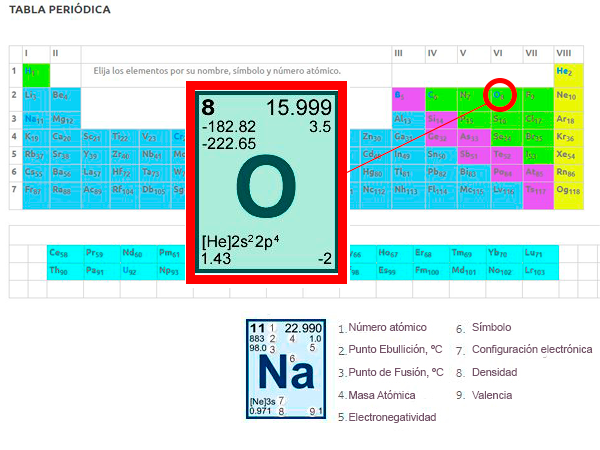Click Strontium Sr38 element
Screen dimensions: 600x450
point(65,156)
